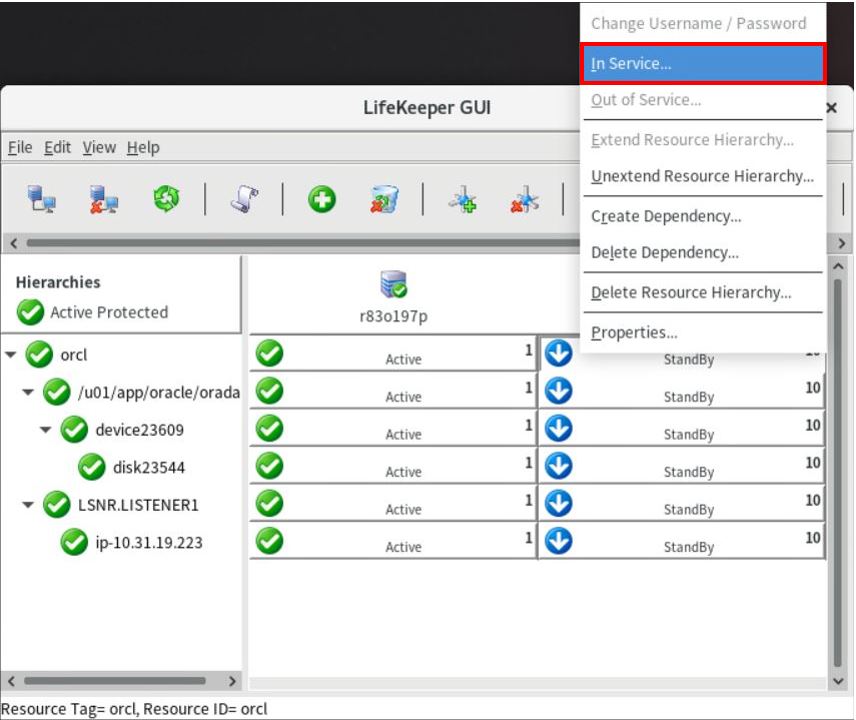Image resolution: width=856 pixels, height=720 pixels.
Task: Choose Create Dependency... menu entry
Action: coord(703,216)
